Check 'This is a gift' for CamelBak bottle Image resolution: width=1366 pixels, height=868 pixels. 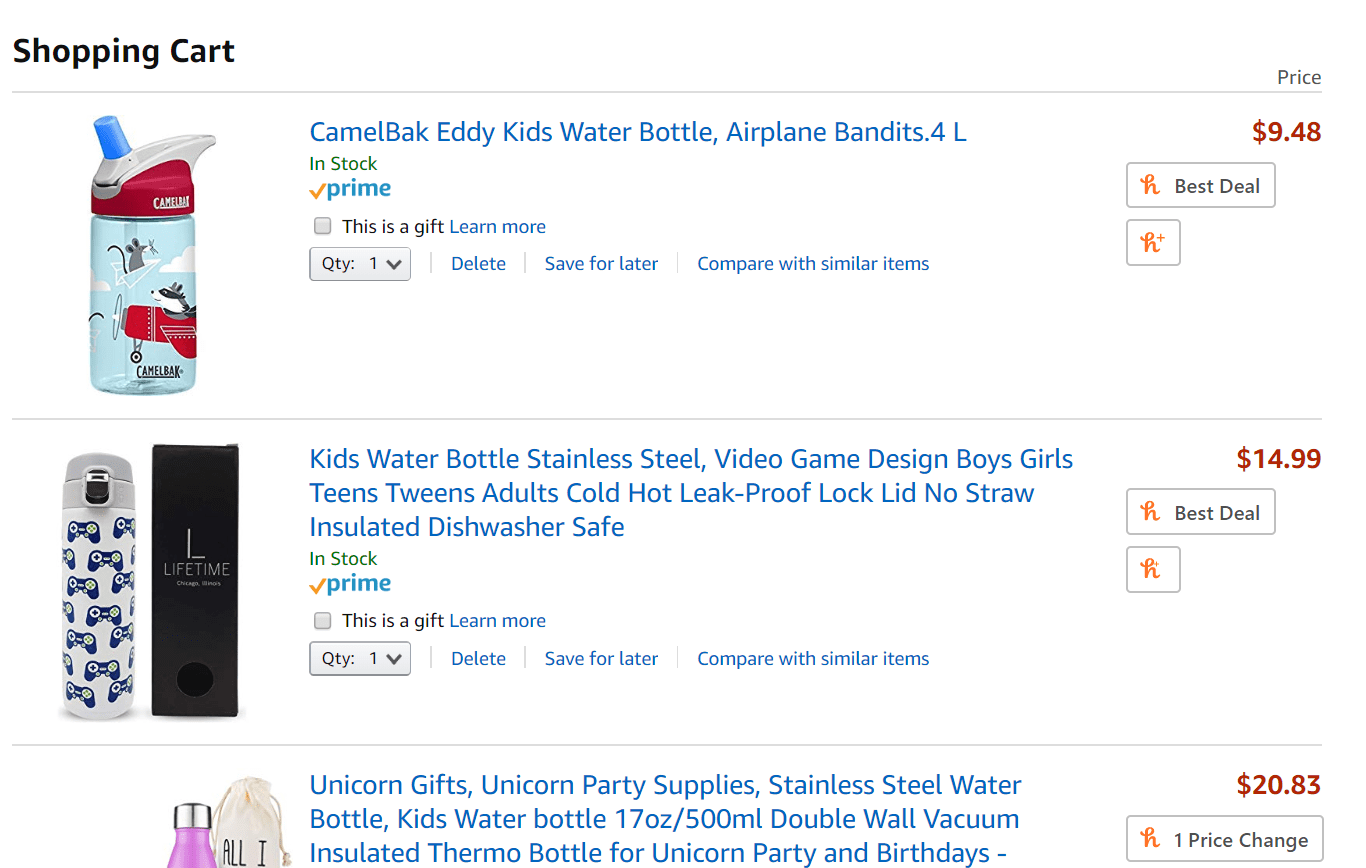[322, 226]
